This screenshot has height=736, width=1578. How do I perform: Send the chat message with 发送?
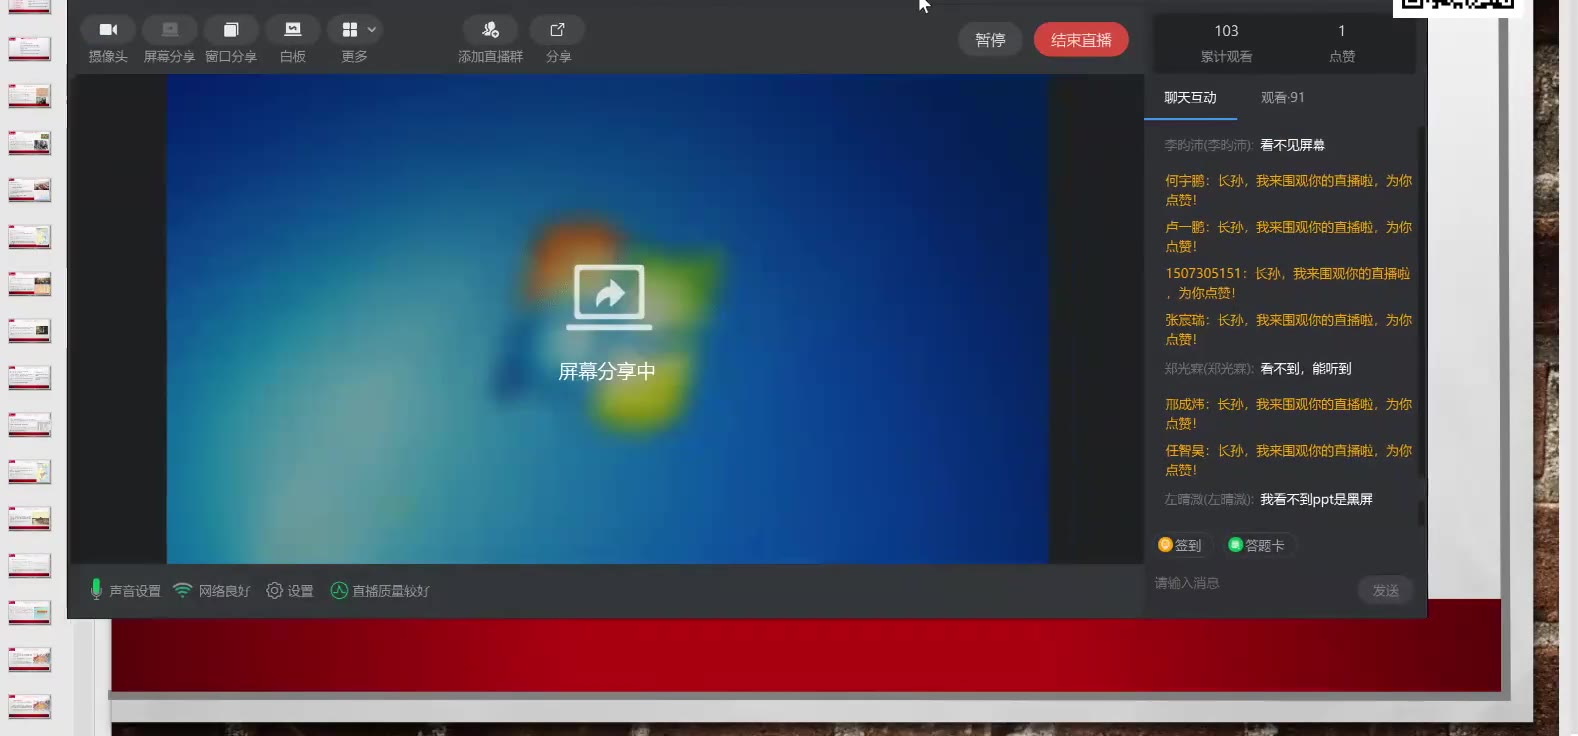(x=1385, y=591)
